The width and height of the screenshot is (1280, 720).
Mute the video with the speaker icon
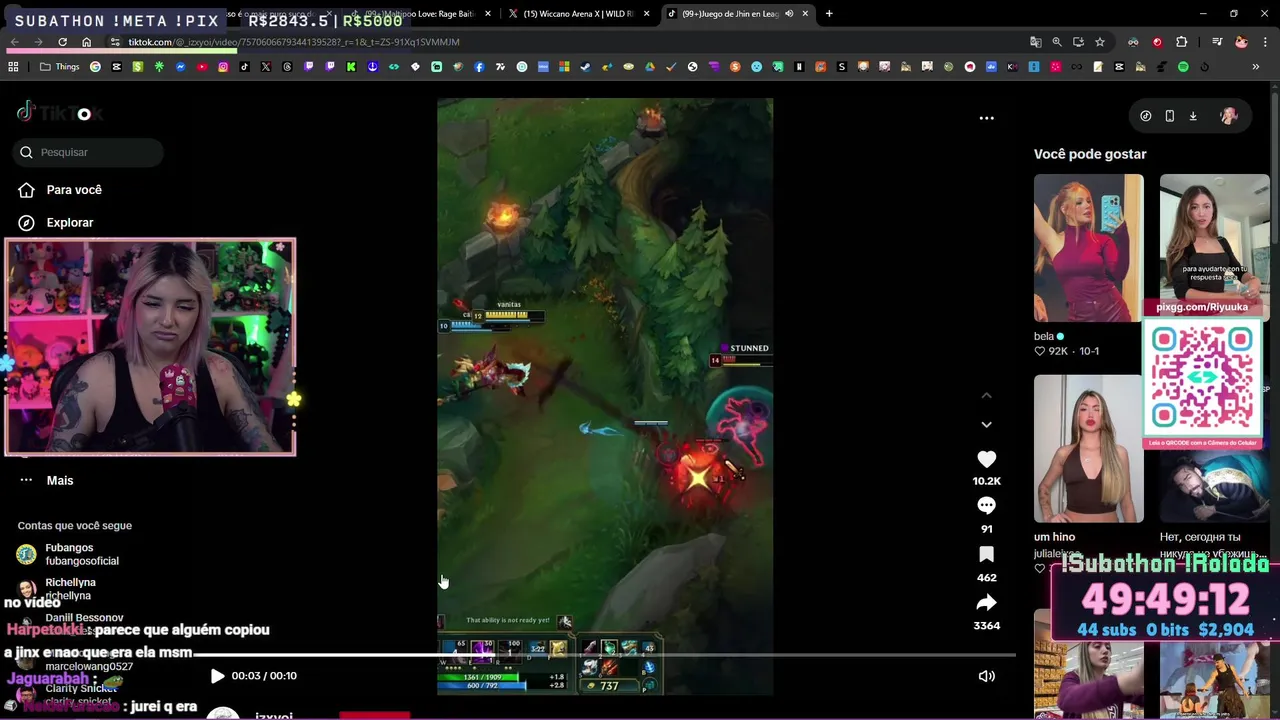[986, 676]
